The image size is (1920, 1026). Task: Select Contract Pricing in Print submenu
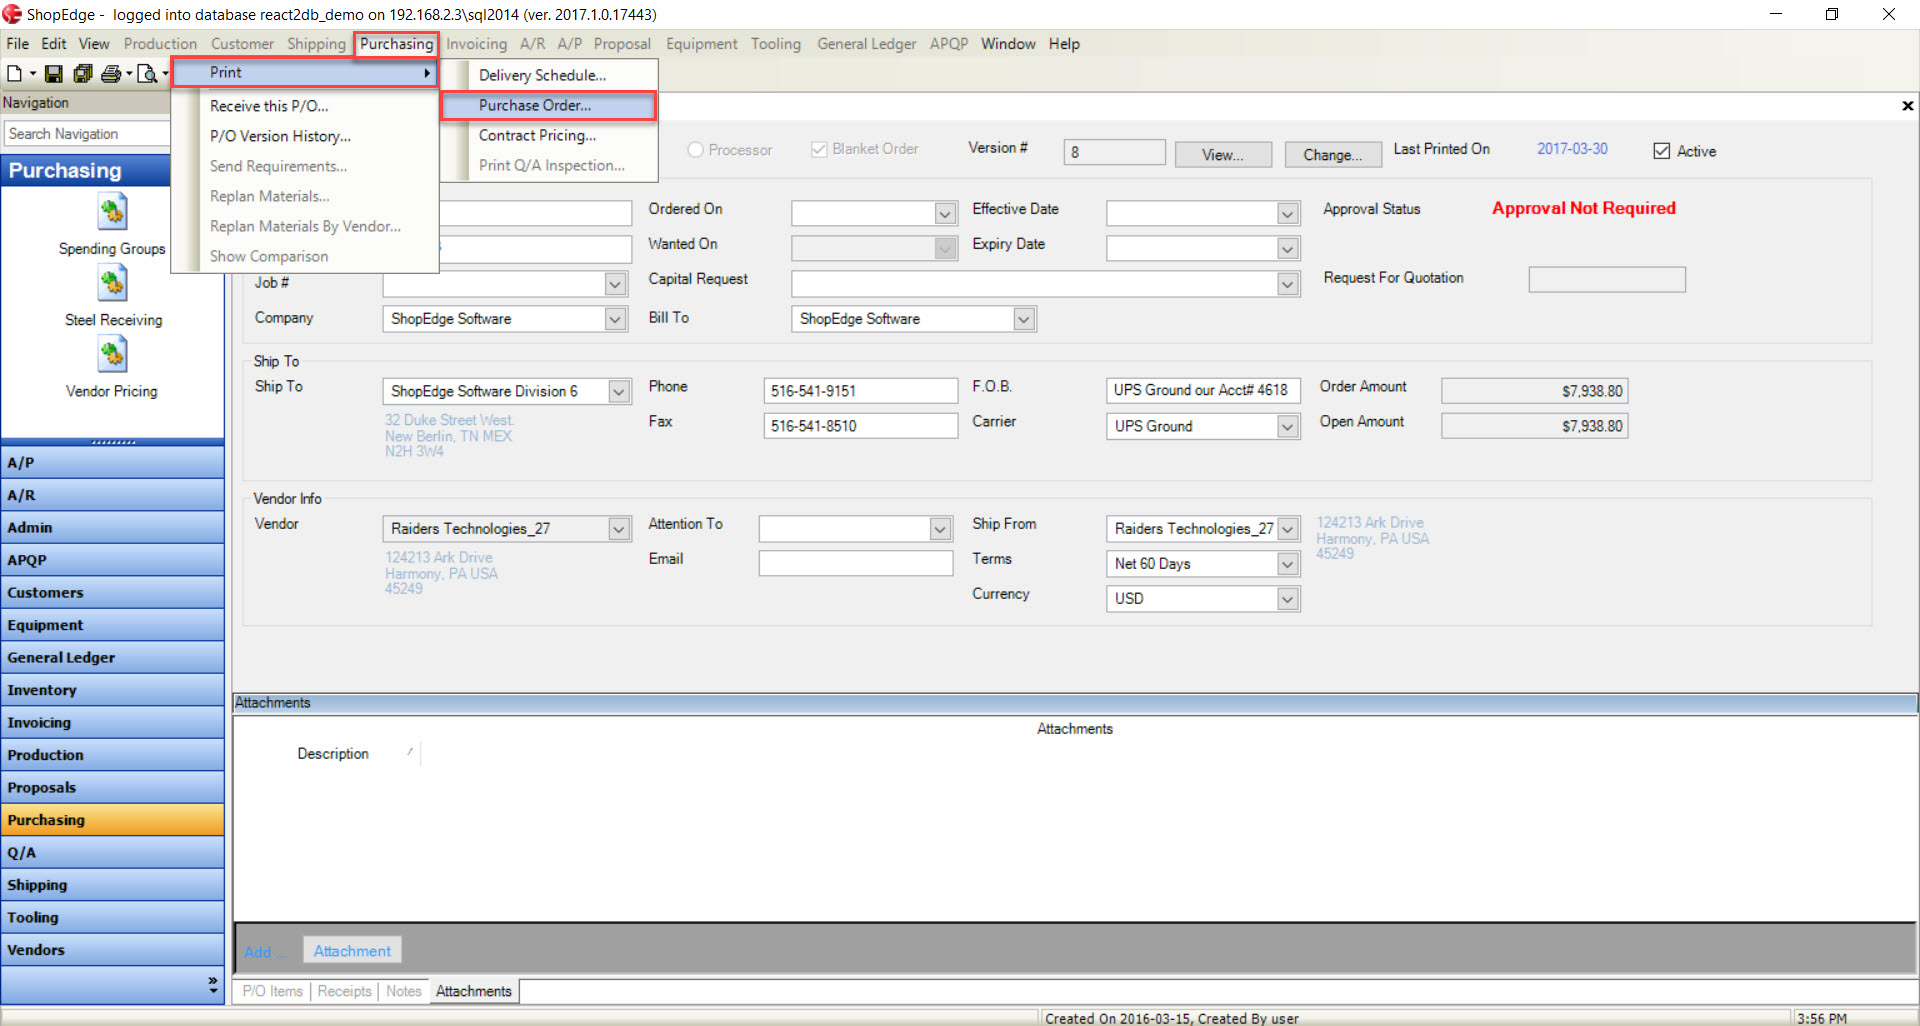point(548,135)
